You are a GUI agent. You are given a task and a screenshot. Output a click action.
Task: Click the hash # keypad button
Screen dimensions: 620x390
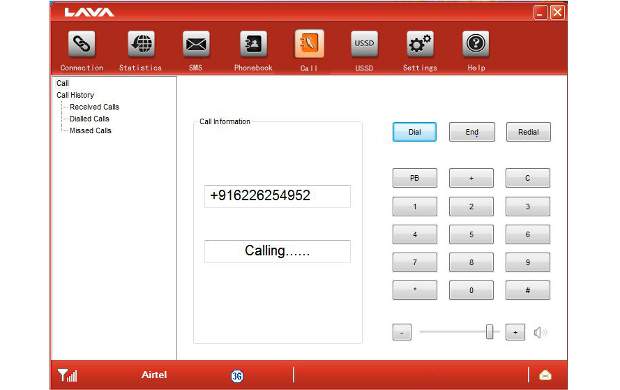527,290
